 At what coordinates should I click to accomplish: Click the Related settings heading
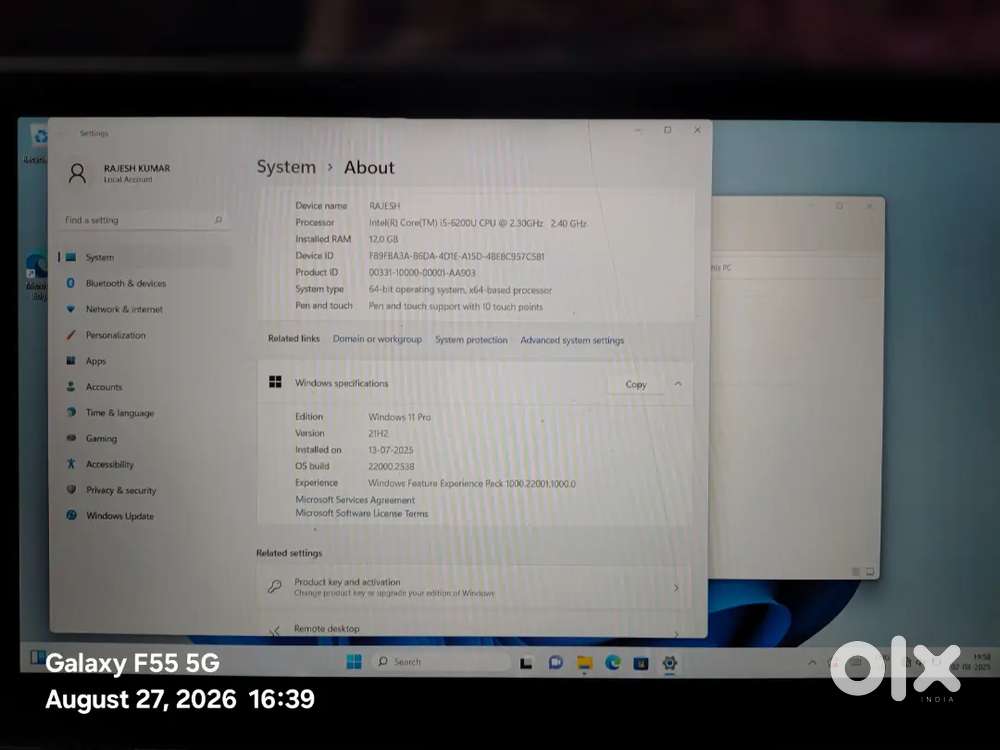pyautogui.click(x=289, y=554)
